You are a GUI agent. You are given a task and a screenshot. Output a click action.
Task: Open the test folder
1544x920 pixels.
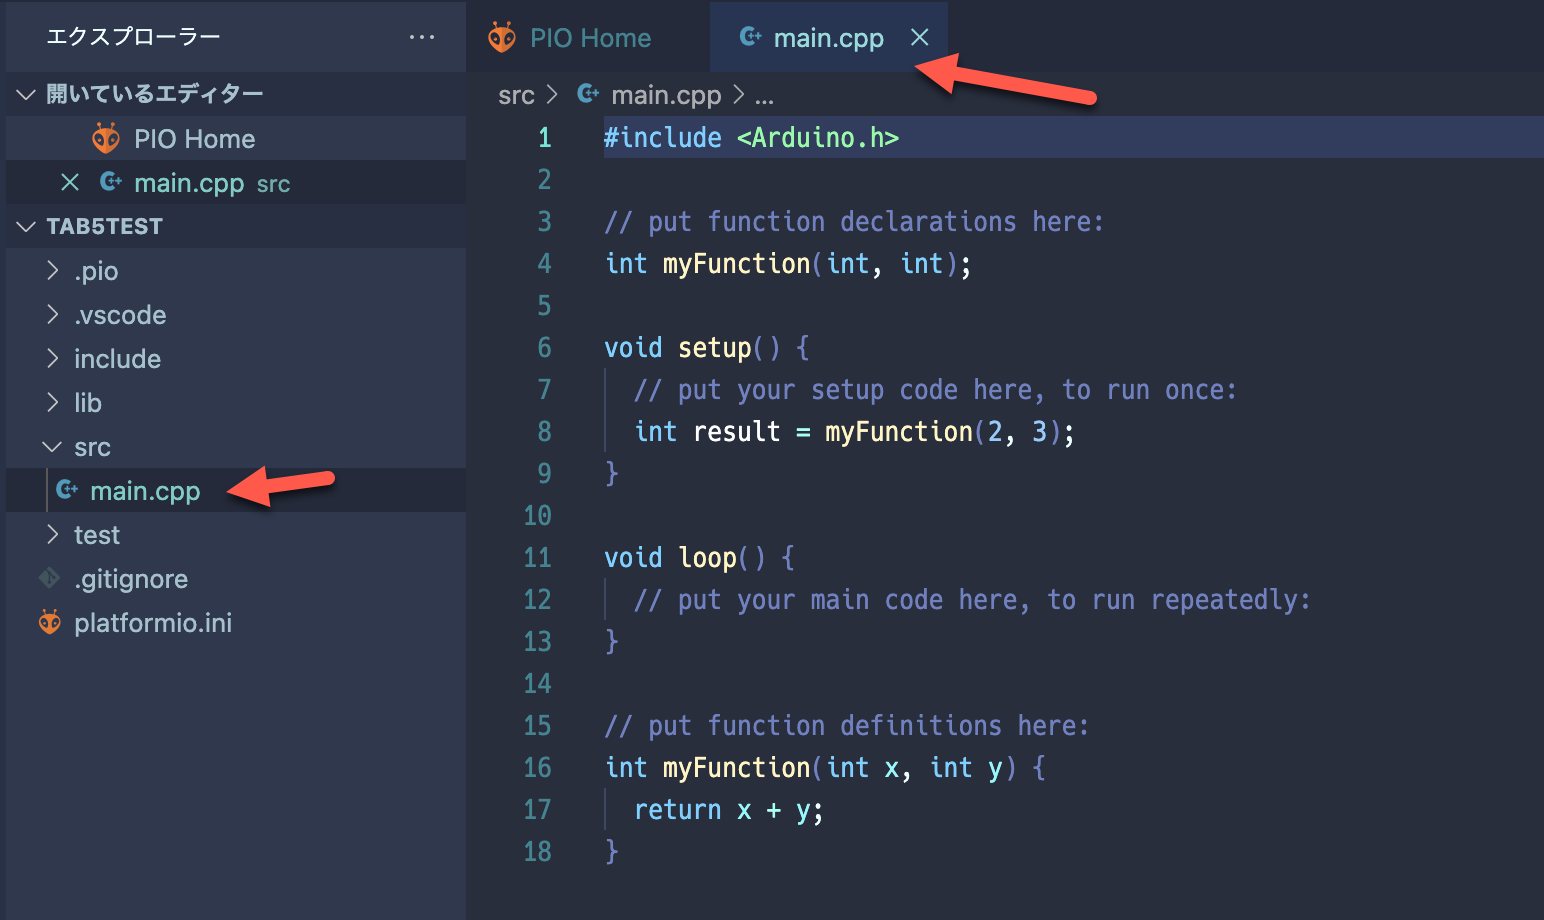96,534
